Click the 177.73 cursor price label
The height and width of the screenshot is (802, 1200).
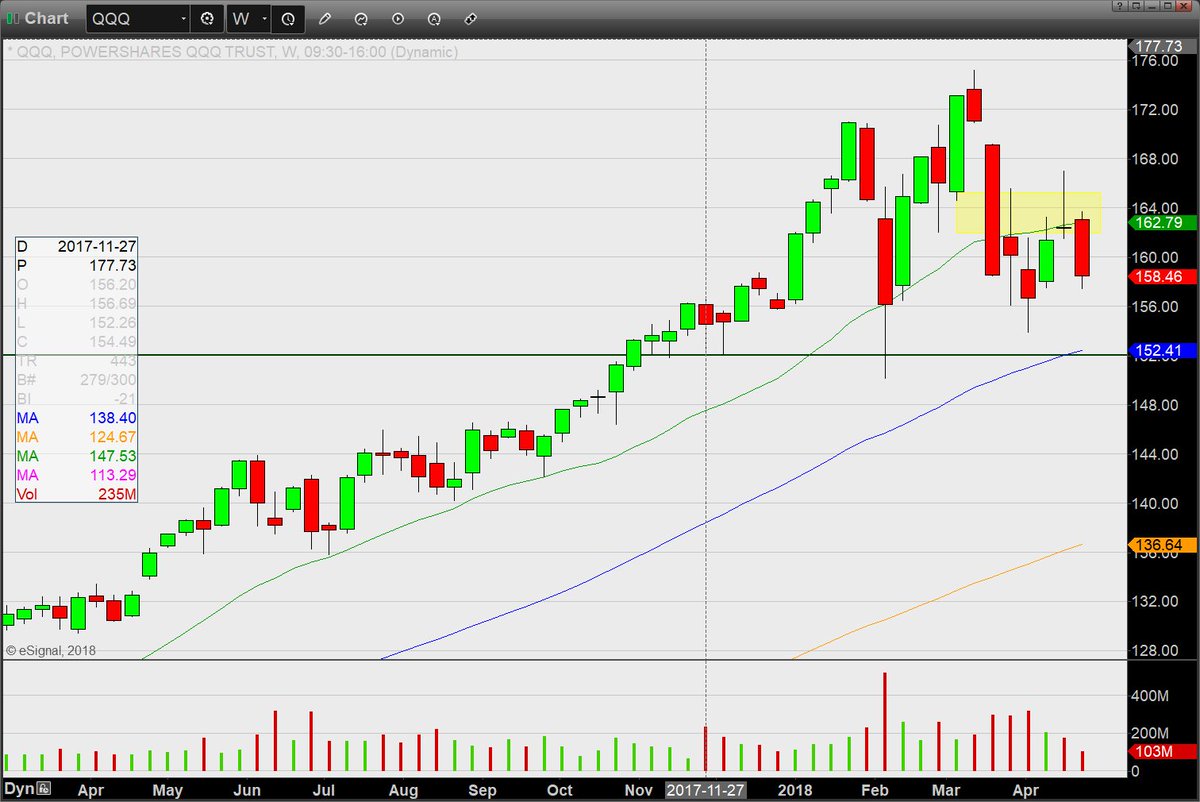click(x=1160, y=45)
